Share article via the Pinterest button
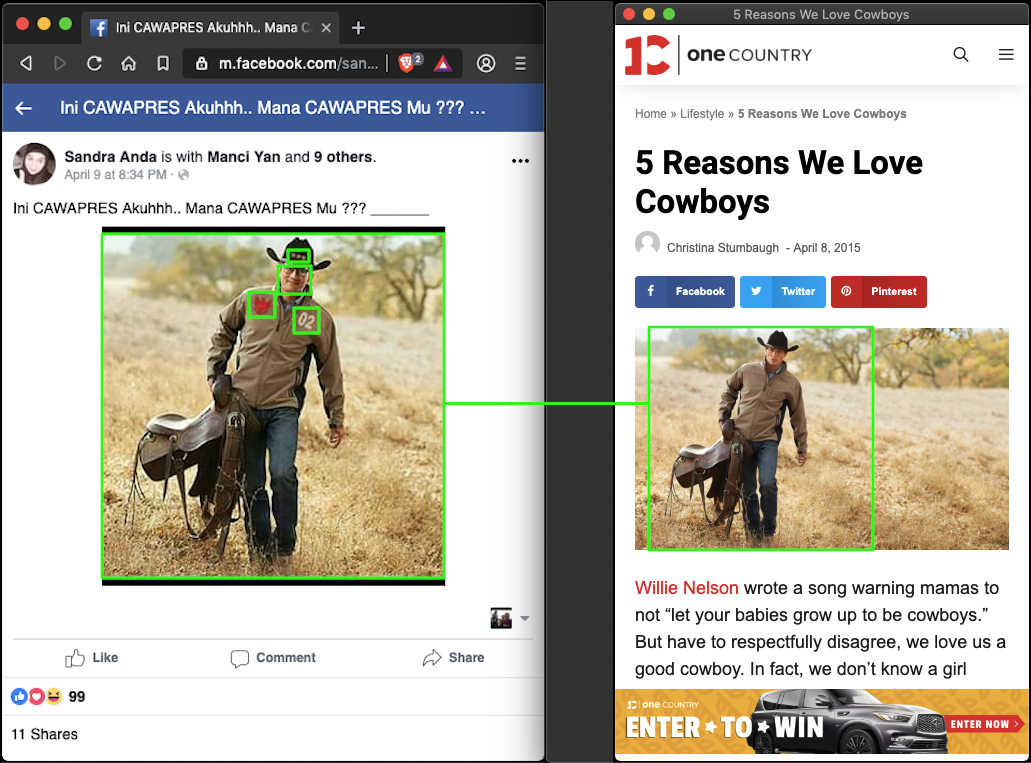The width and height of the screenshot is (1031, 763). [x=879, y=292]
